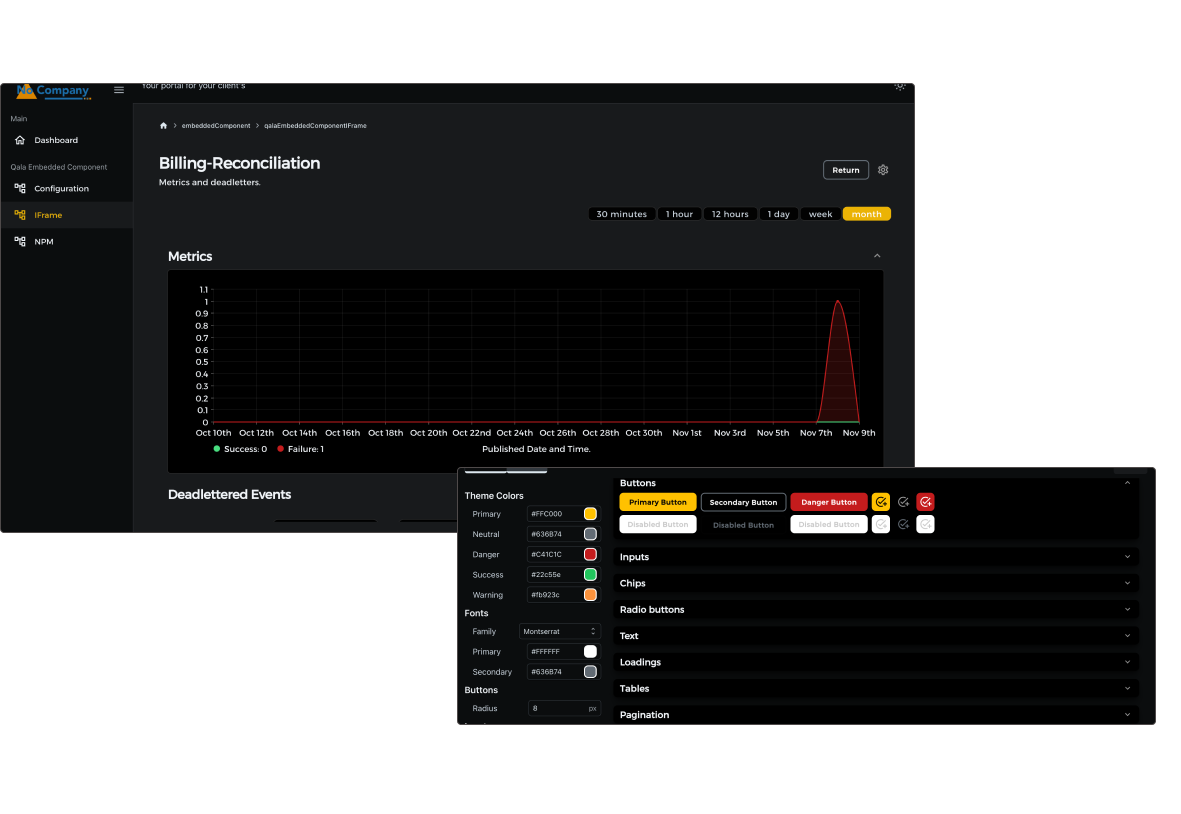Open settings gear next to Return

point(883,170)
